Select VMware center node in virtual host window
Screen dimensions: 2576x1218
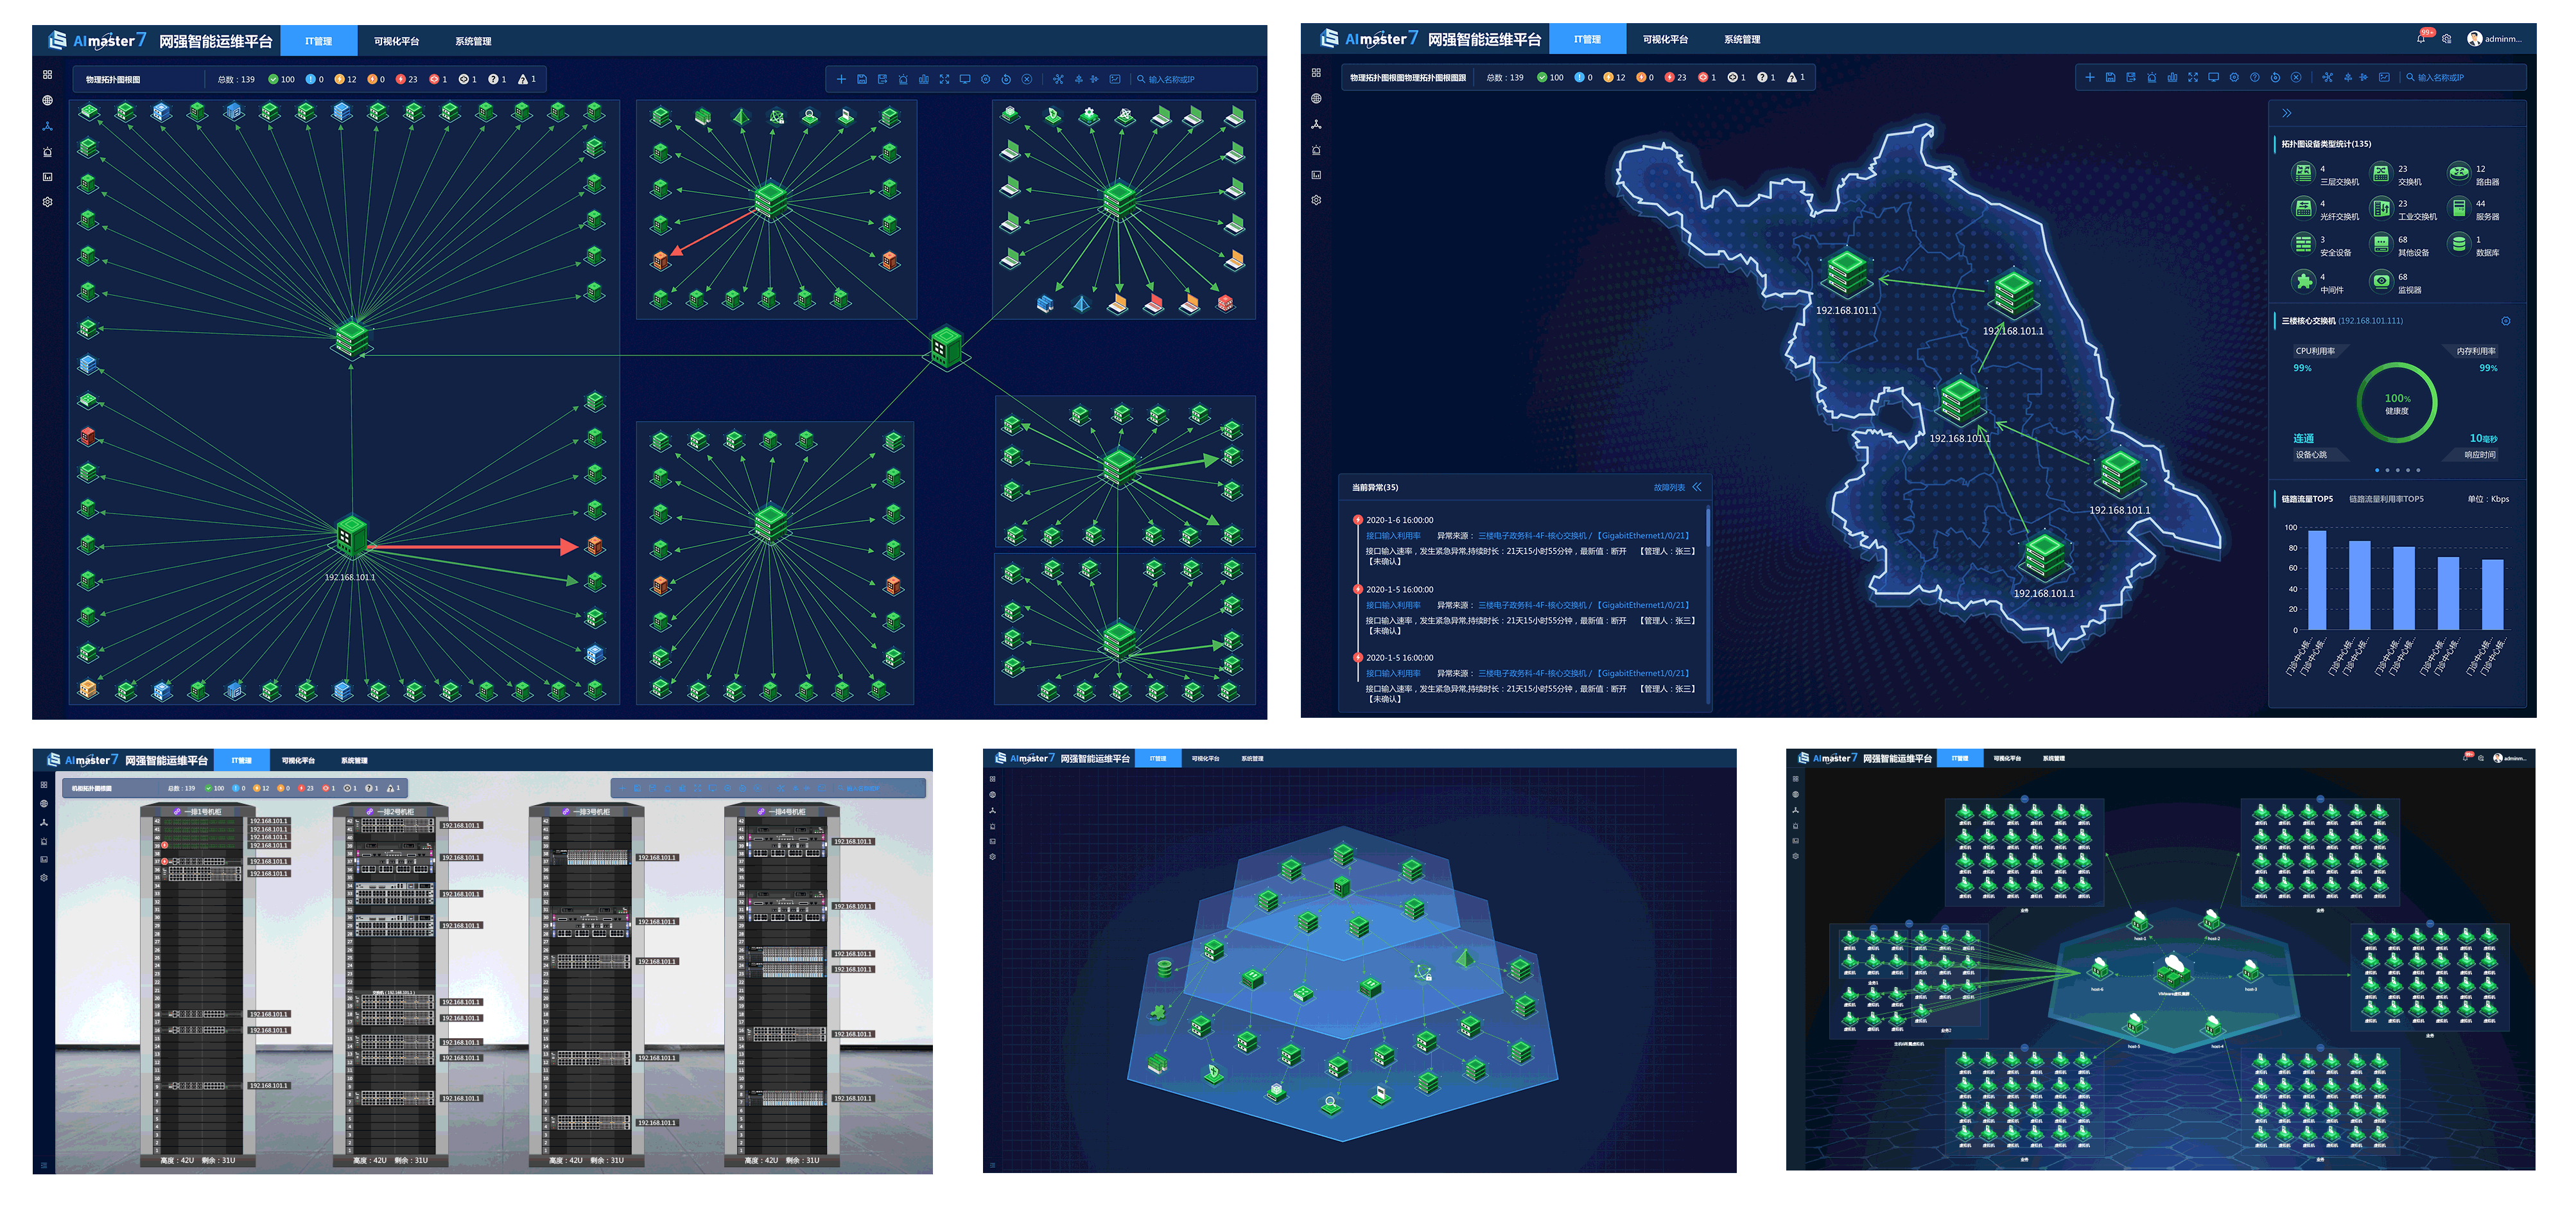(x=2173, y=972)
